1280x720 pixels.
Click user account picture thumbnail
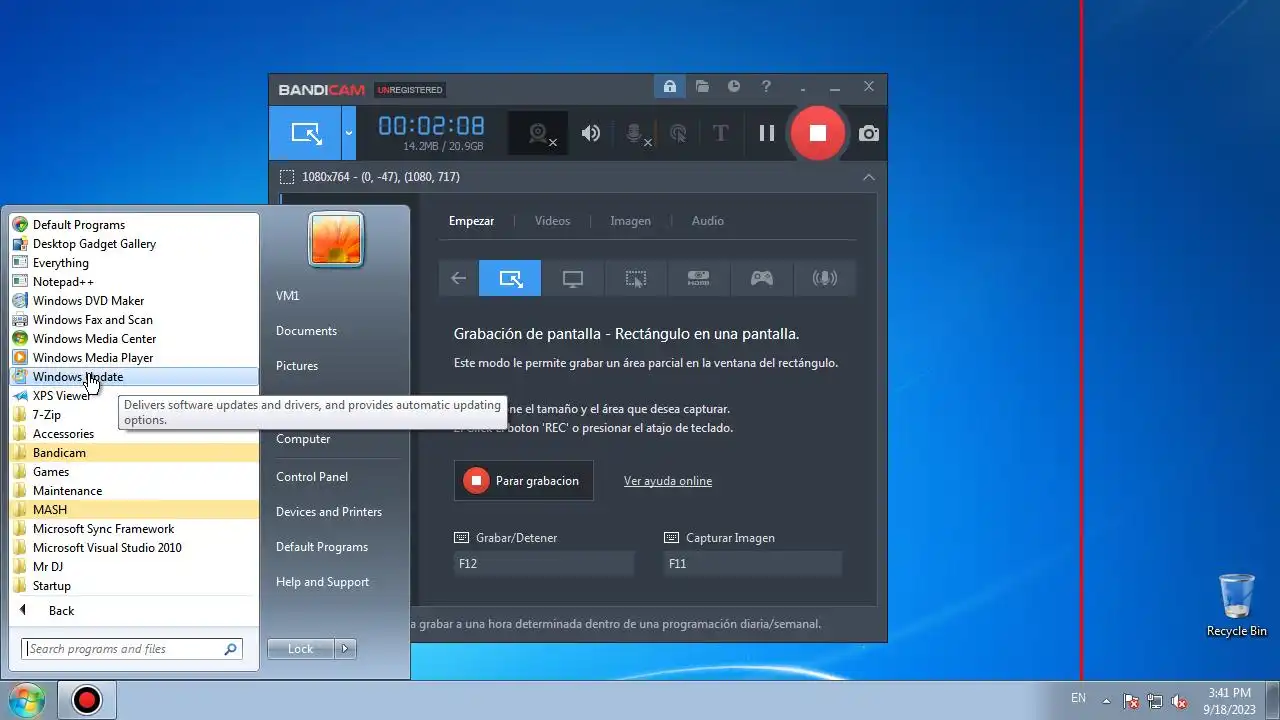pos(336,240)
